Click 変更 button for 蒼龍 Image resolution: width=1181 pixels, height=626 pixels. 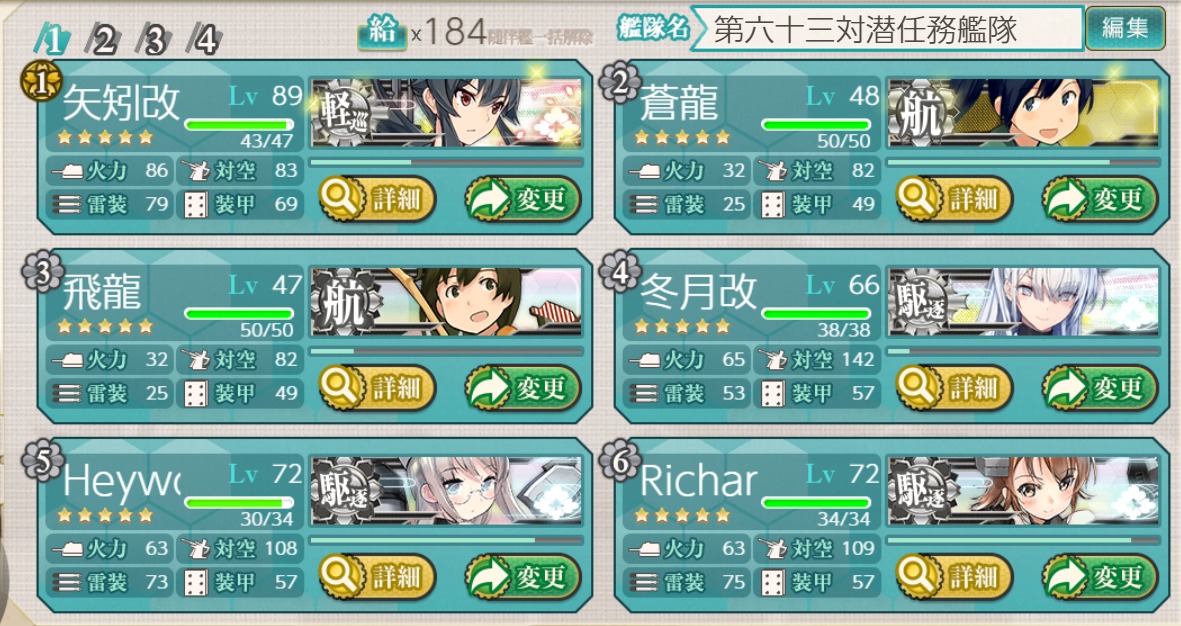tap(1100, 199)
